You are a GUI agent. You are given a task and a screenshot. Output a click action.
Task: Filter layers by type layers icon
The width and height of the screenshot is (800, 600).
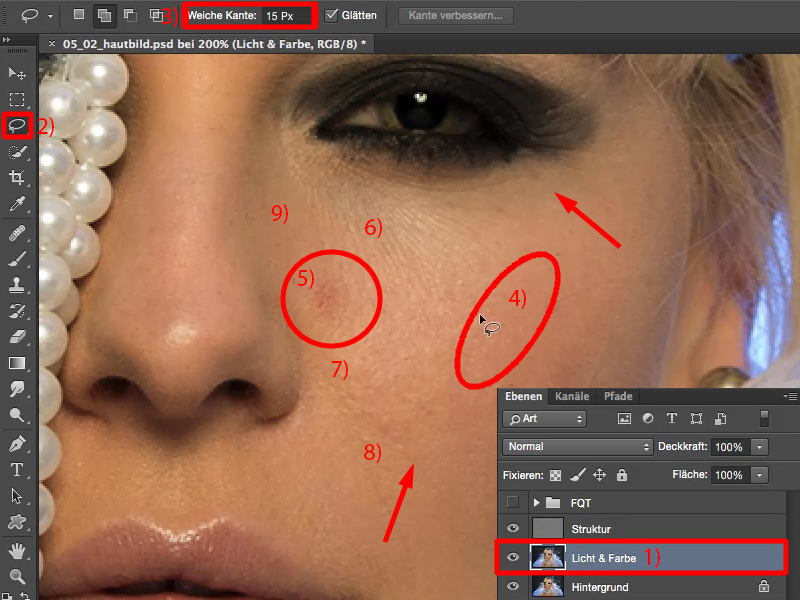[x=672, y=419]
